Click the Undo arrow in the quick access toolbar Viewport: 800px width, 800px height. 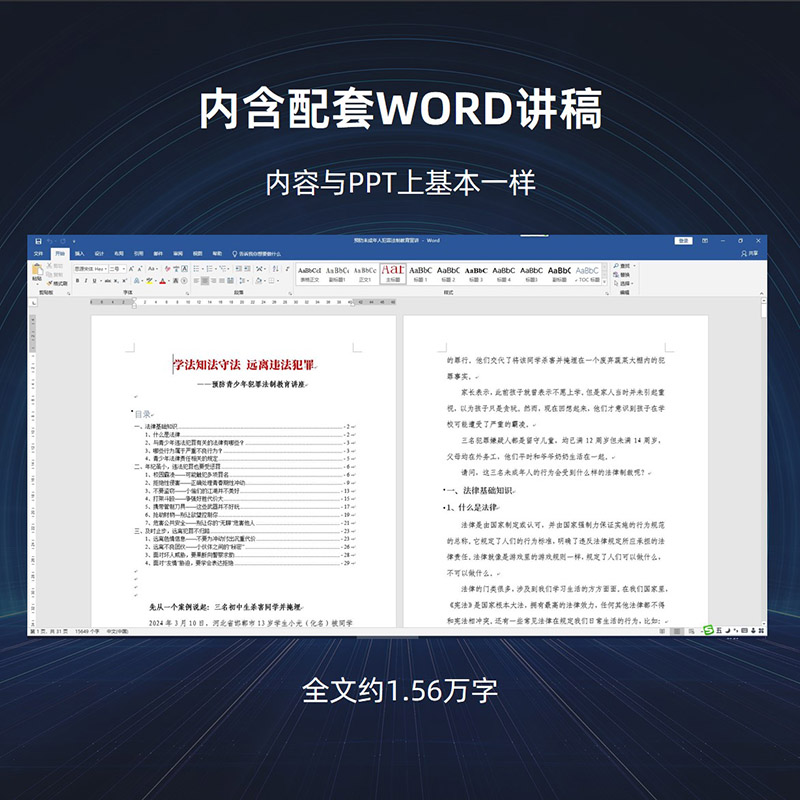(x=50, y=241)
